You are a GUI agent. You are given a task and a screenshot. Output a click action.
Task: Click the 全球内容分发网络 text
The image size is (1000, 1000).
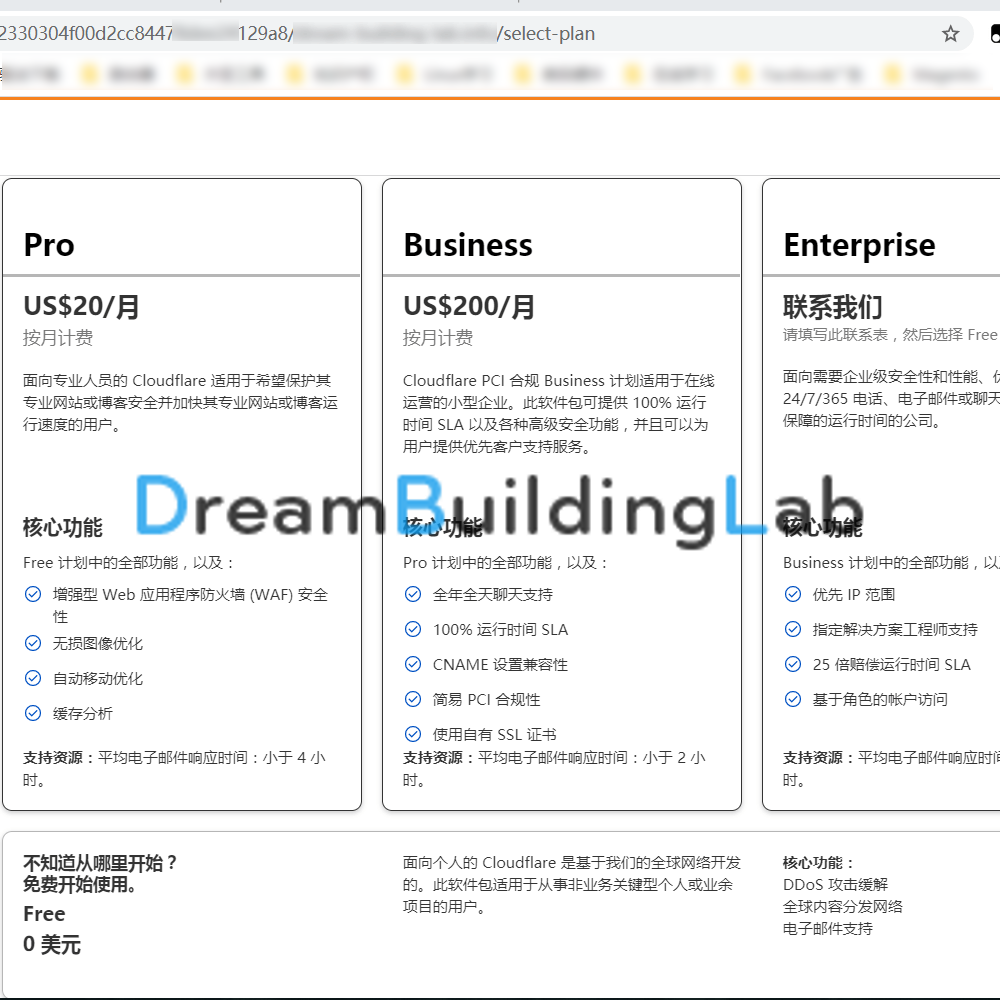pyautogui.click(x=842, y=907)
